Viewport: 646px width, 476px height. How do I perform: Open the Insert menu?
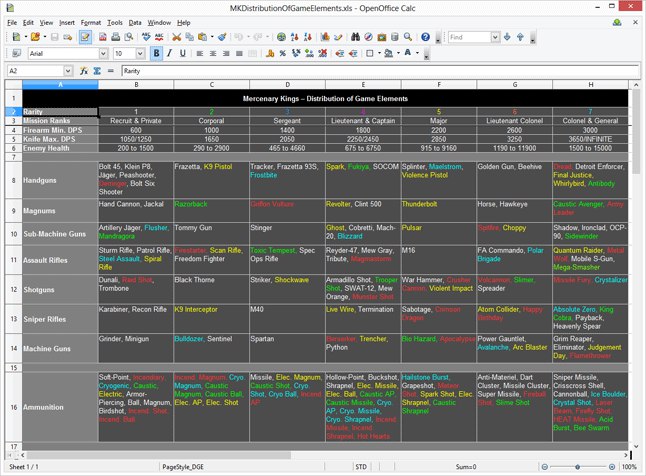[x=67, y=23]
